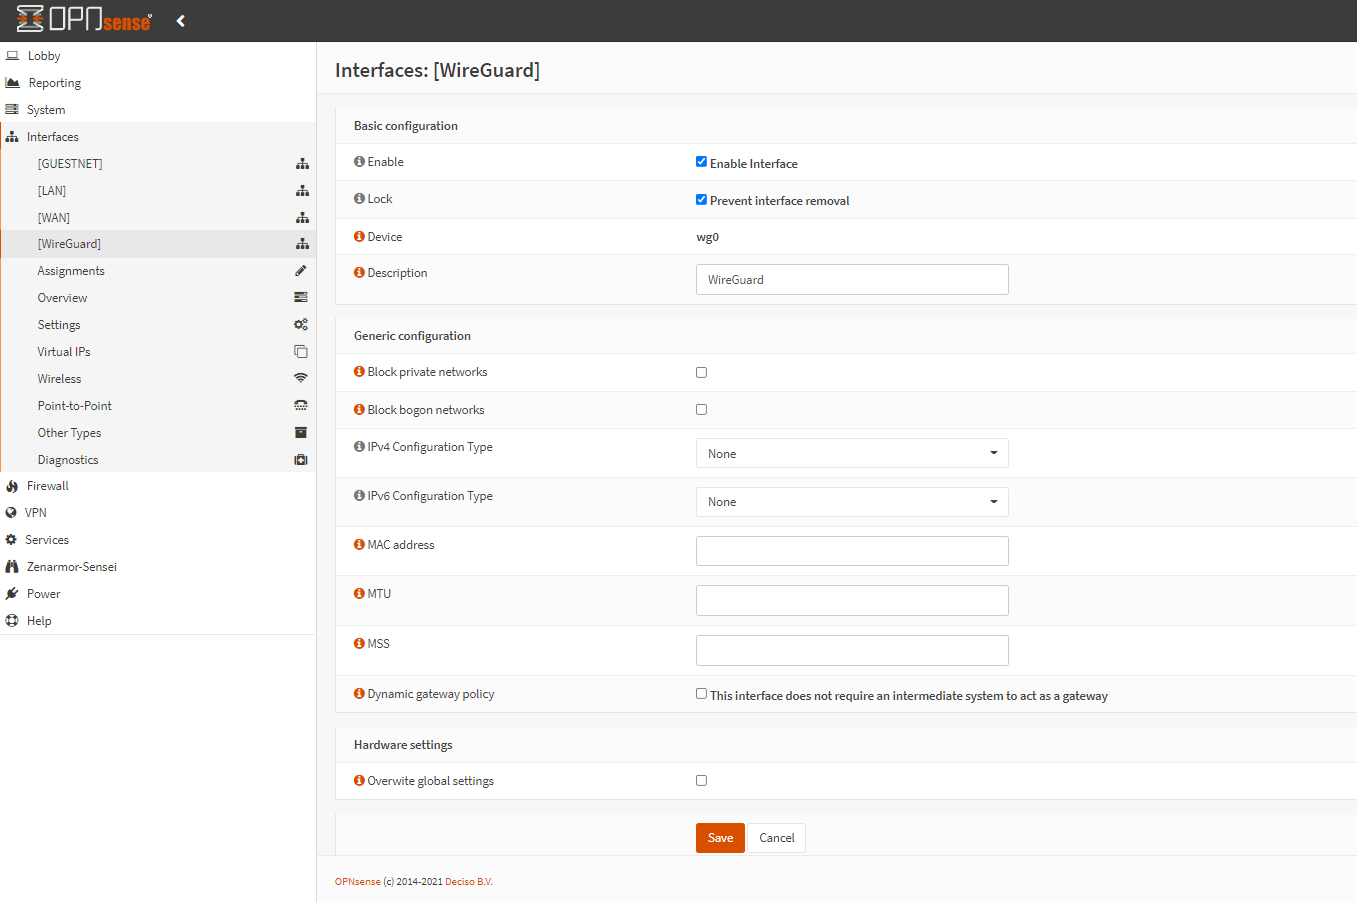The height and width of the screenshot is (902, 1357).
Task: Collapse the sidebar using the left arrow
Action: (x=180, y=19)
